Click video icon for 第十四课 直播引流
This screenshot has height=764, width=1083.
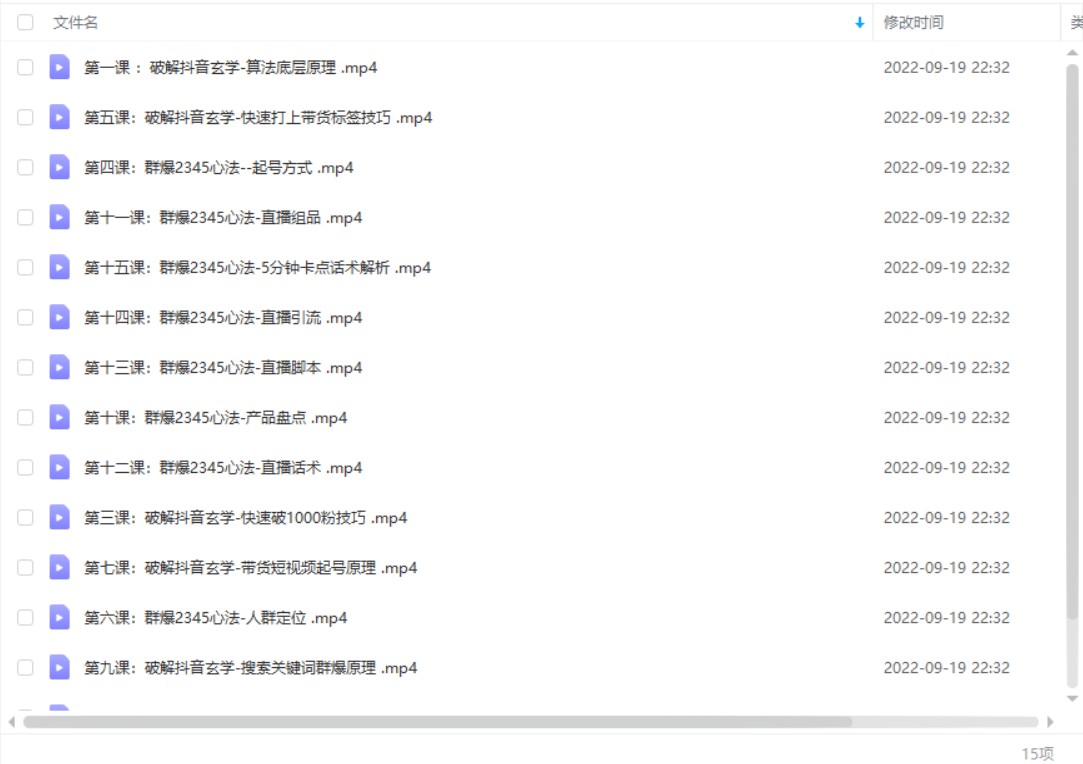[59, 318]
